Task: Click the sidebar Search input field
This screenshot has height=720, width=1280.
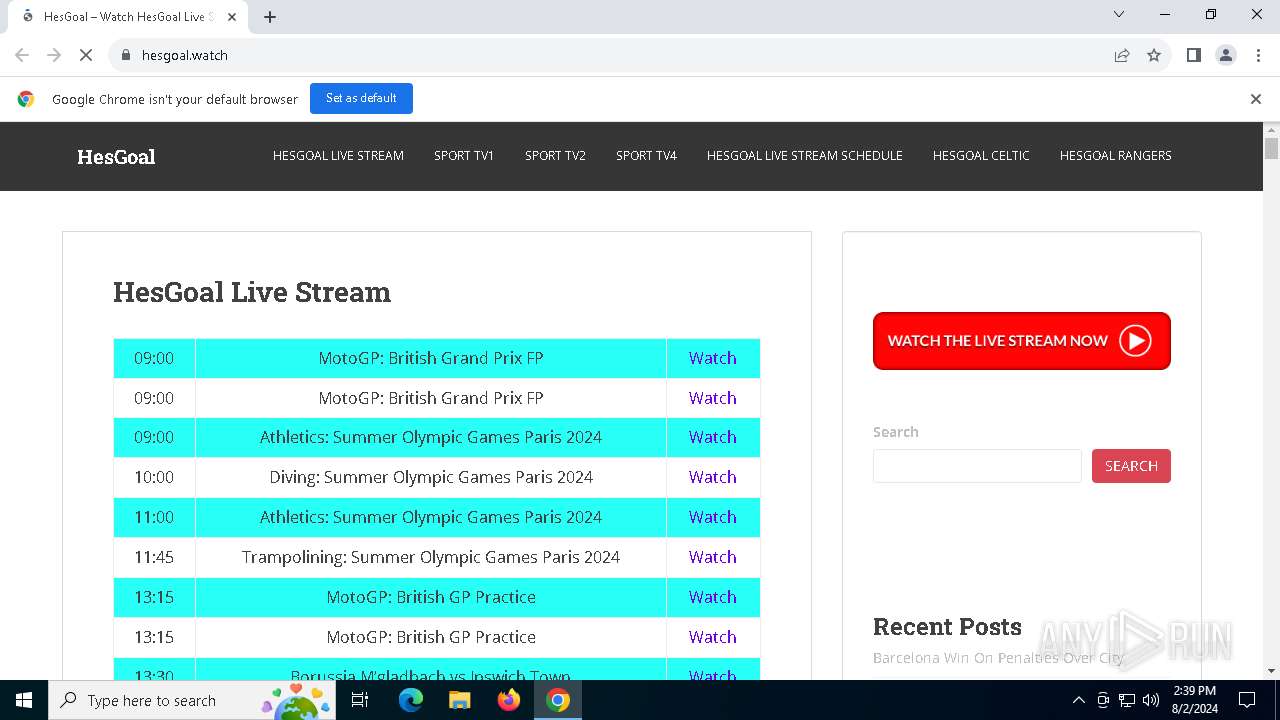Action: [977, 466]
